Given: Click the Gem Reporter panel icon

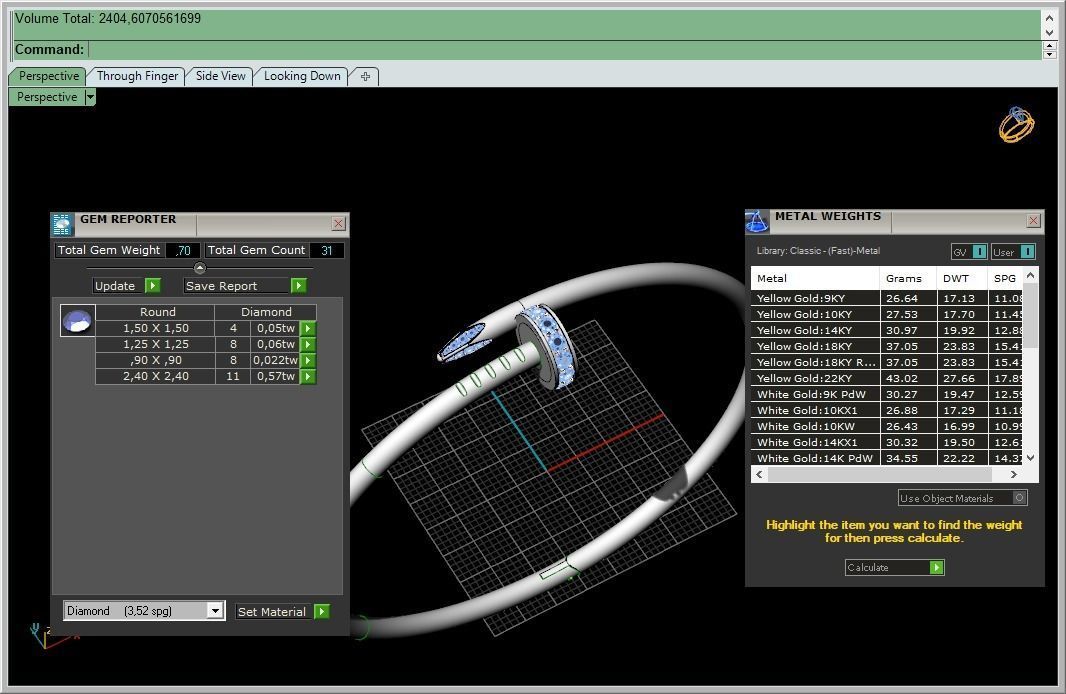Looking at the screenshot, I should coord(63,224).
